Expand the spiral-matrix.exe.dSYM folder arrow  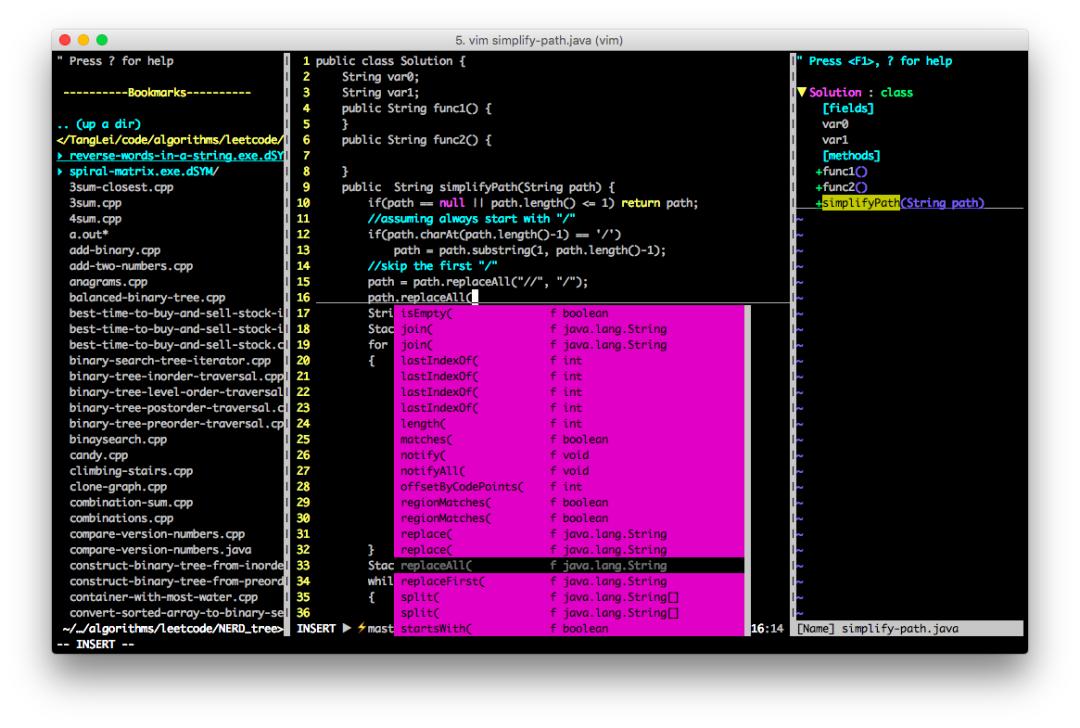(60, 172)
